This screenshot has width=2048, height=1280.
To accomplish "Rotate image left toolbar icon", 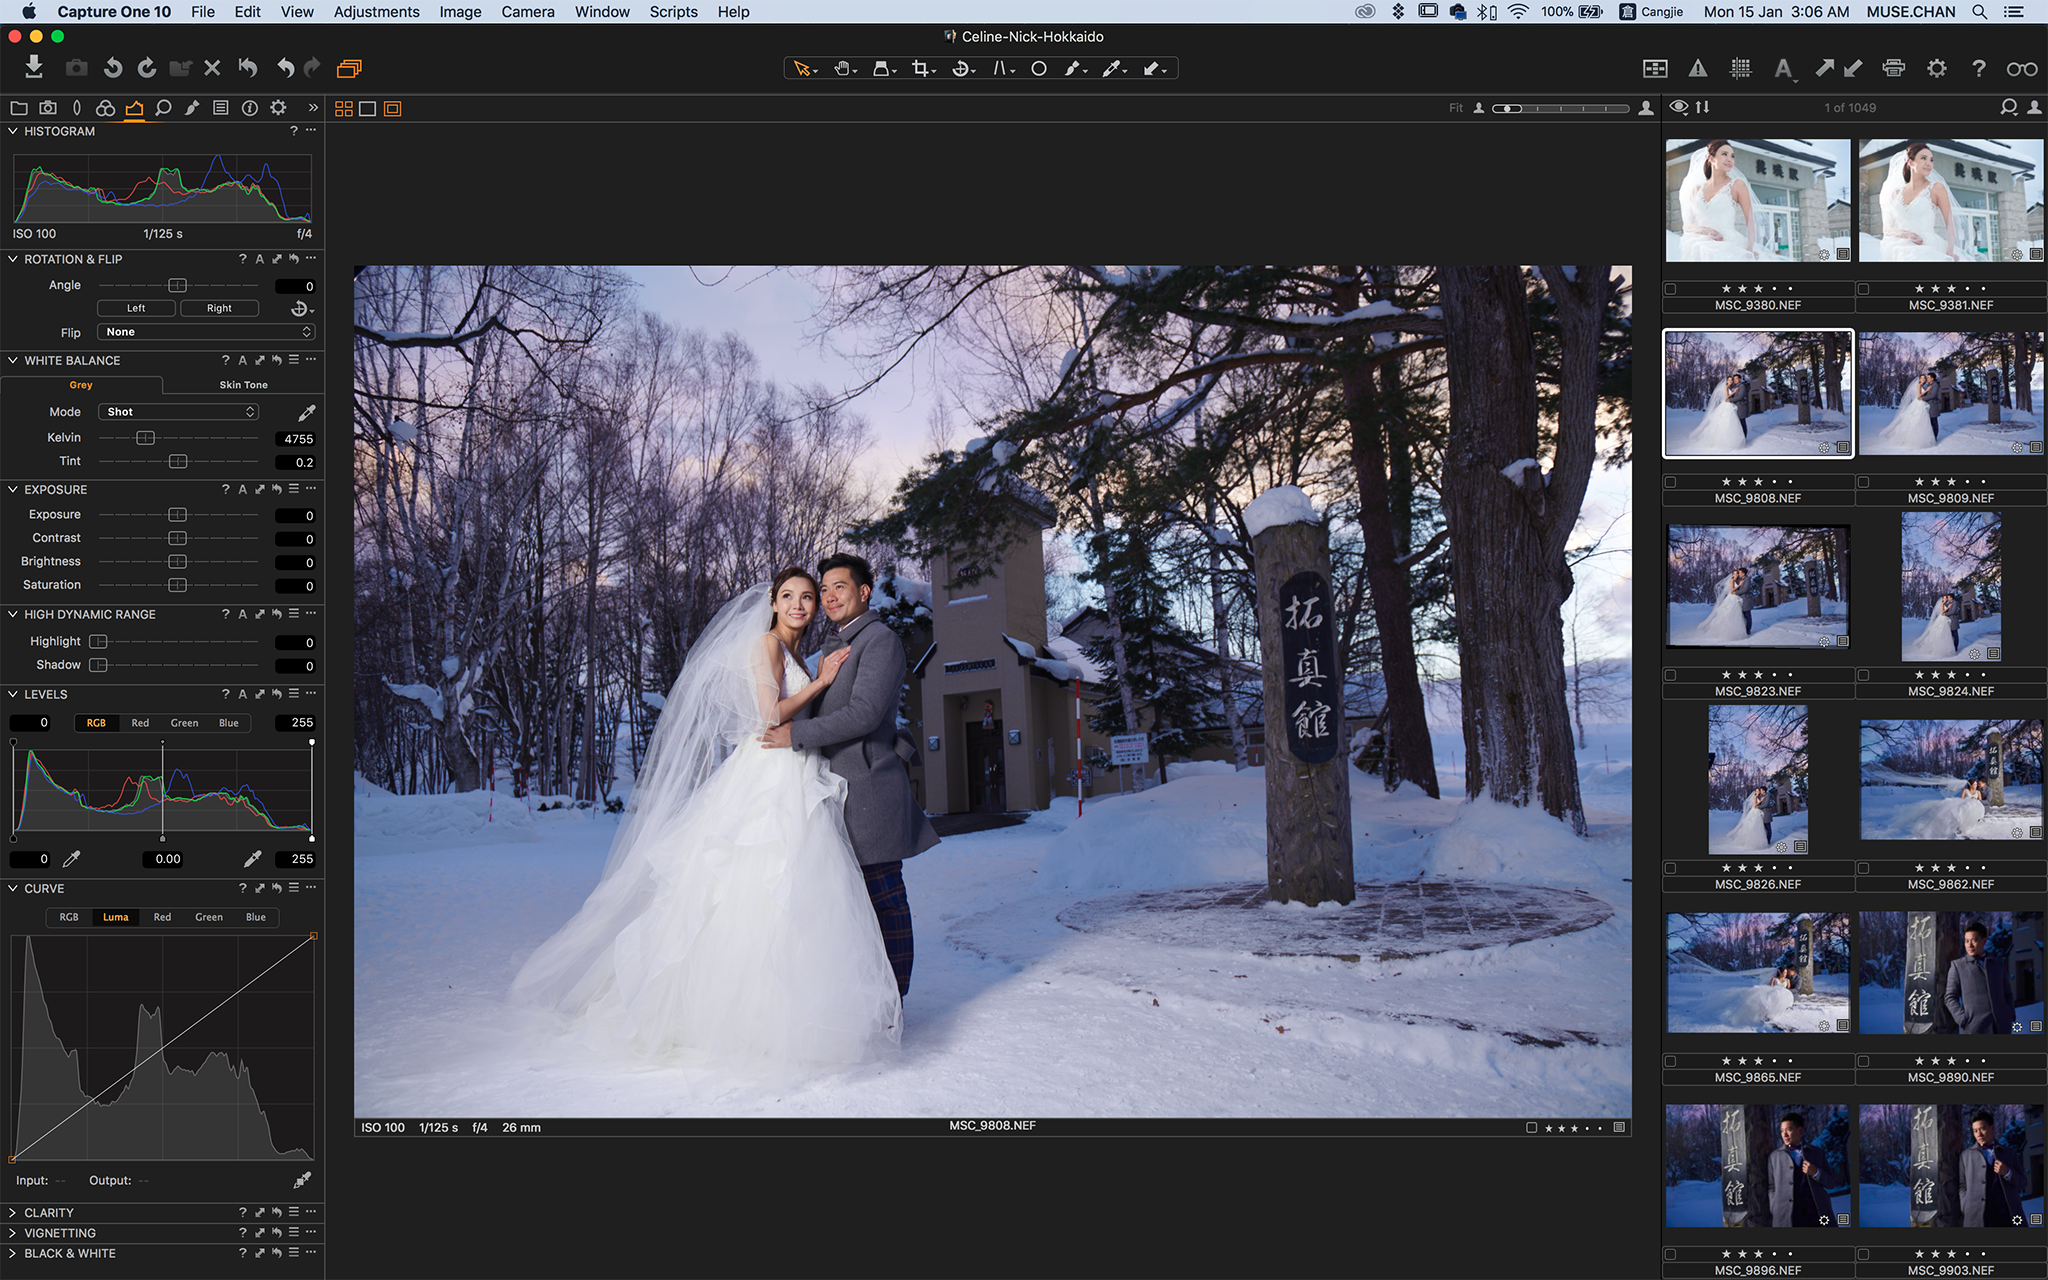I will point(112,68).
